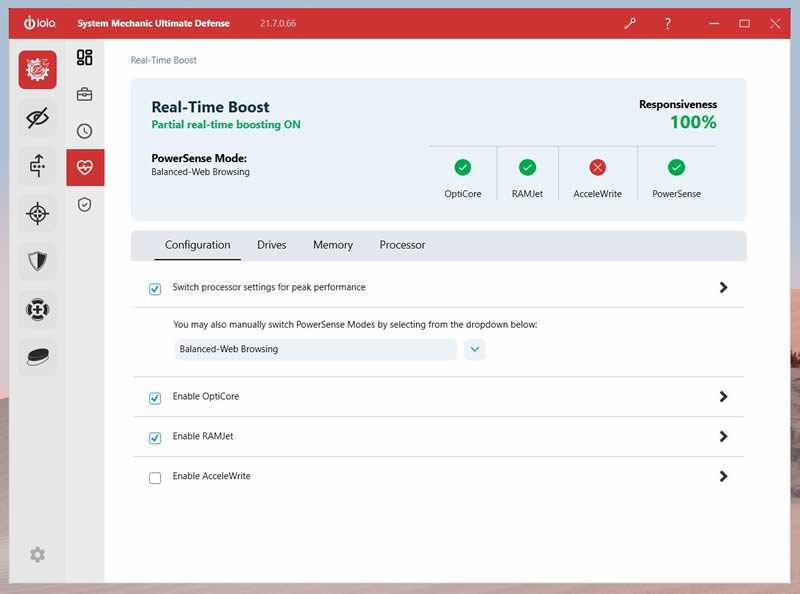Open the drive scrubber disk icon
This screenshot has width=800, height=594.
[37, 357]
